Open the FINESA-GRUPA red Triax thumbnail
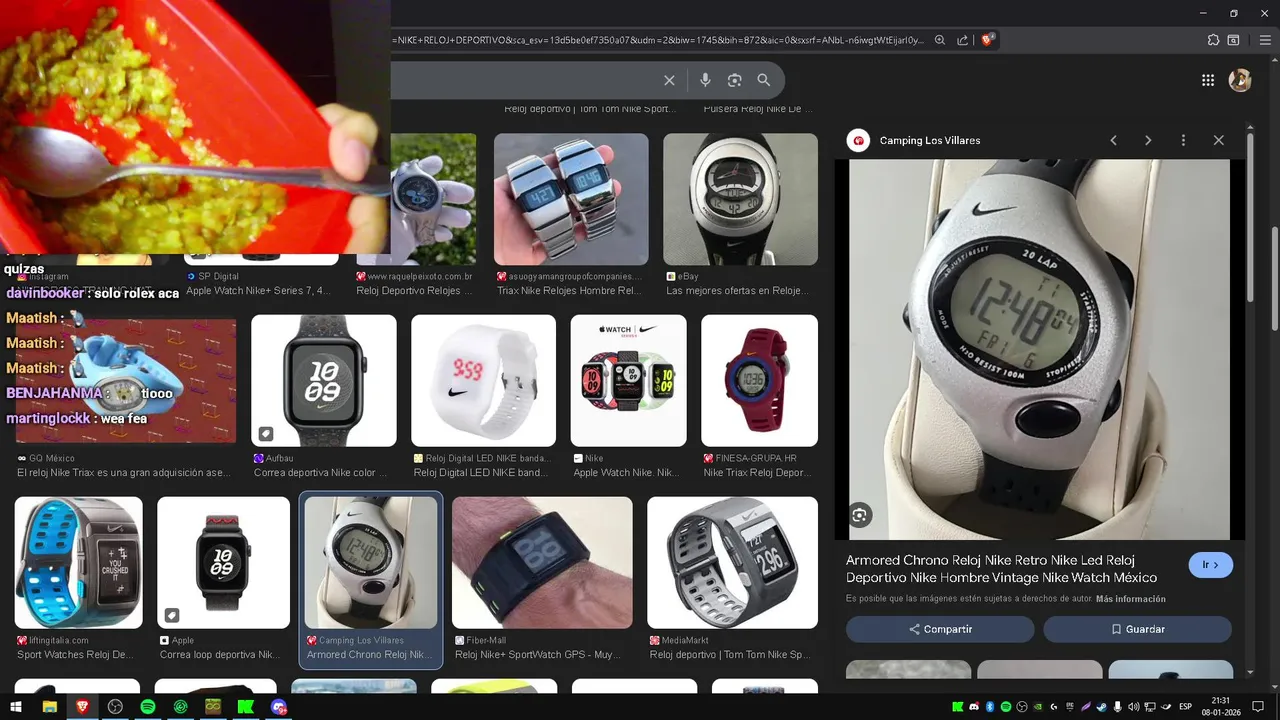The width and height of the screenshot is (1280, 720). tap(759, 381)
